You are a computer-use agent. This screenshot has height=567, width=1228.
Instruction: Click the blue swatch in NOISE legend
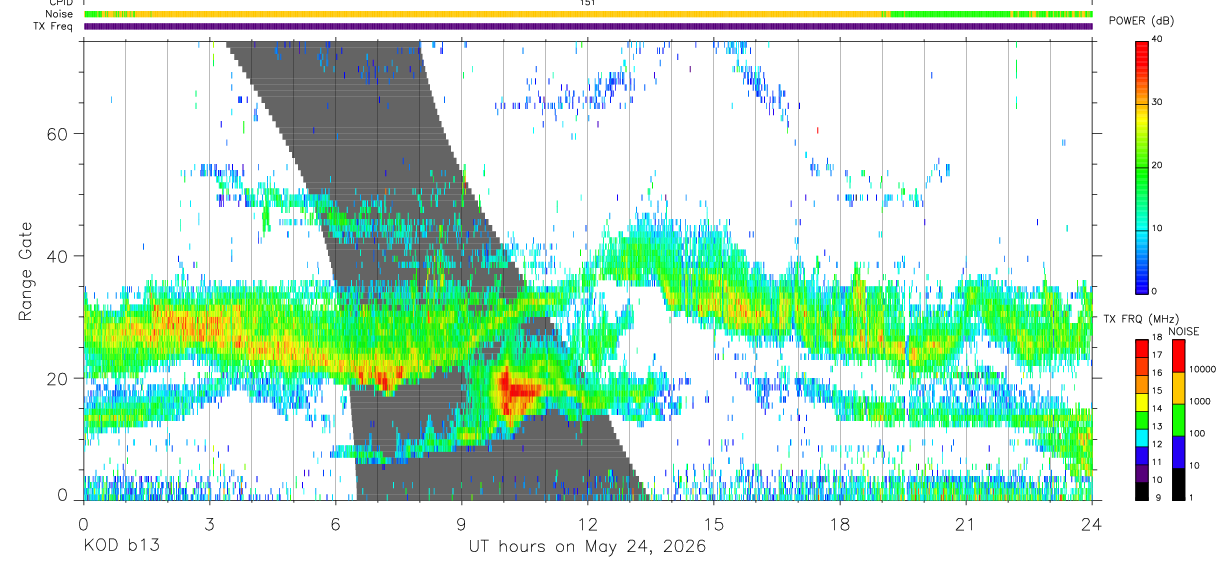point(1178,451)
